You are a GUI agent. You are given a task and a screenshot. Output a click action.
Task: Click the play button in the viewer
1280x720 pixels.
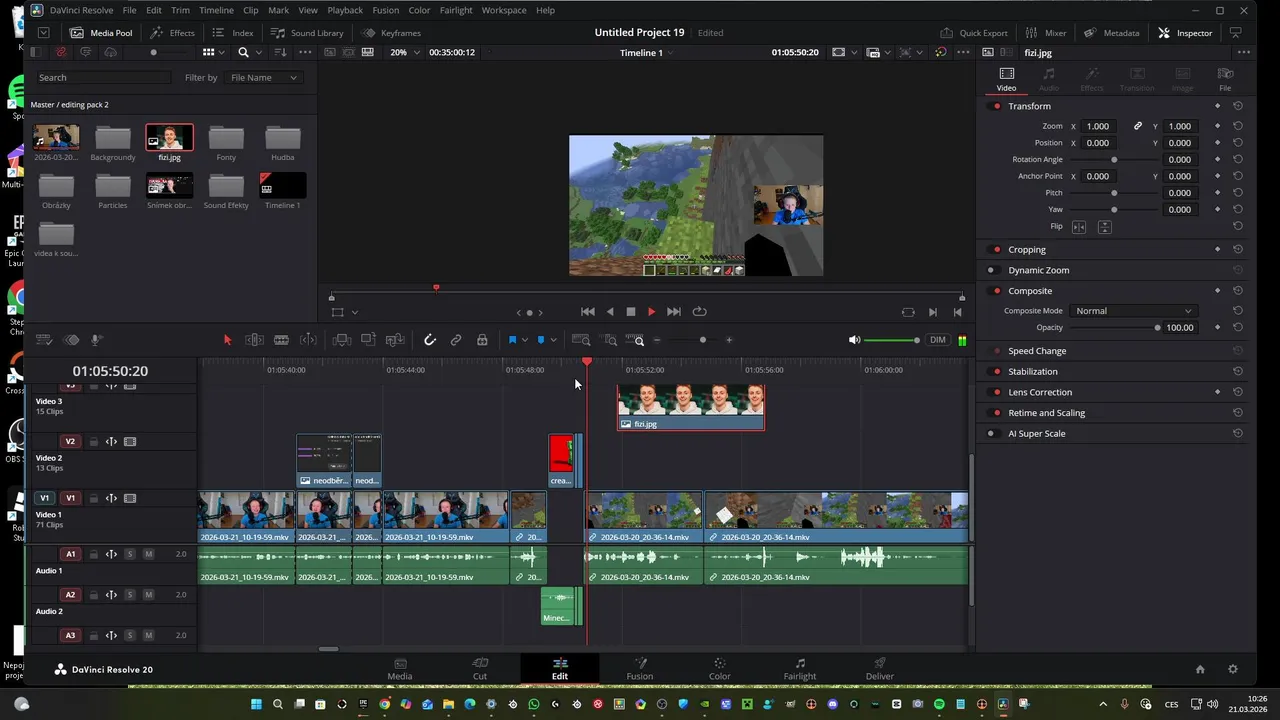click(651, 312)
